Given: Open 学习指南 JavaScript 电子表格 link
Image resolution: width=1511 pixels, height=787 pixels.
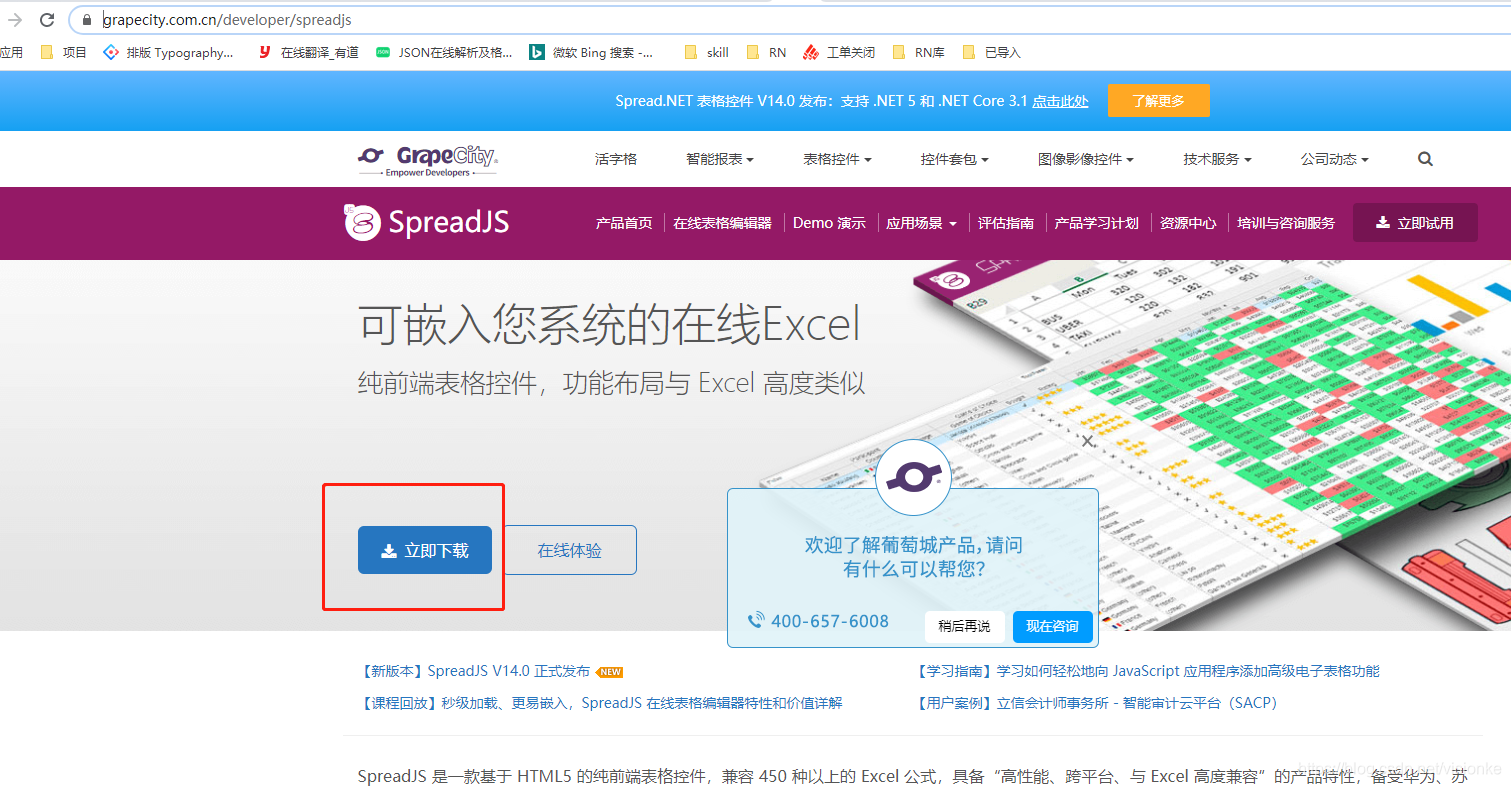Looking at the screenshot, I should pos(1147,671).
